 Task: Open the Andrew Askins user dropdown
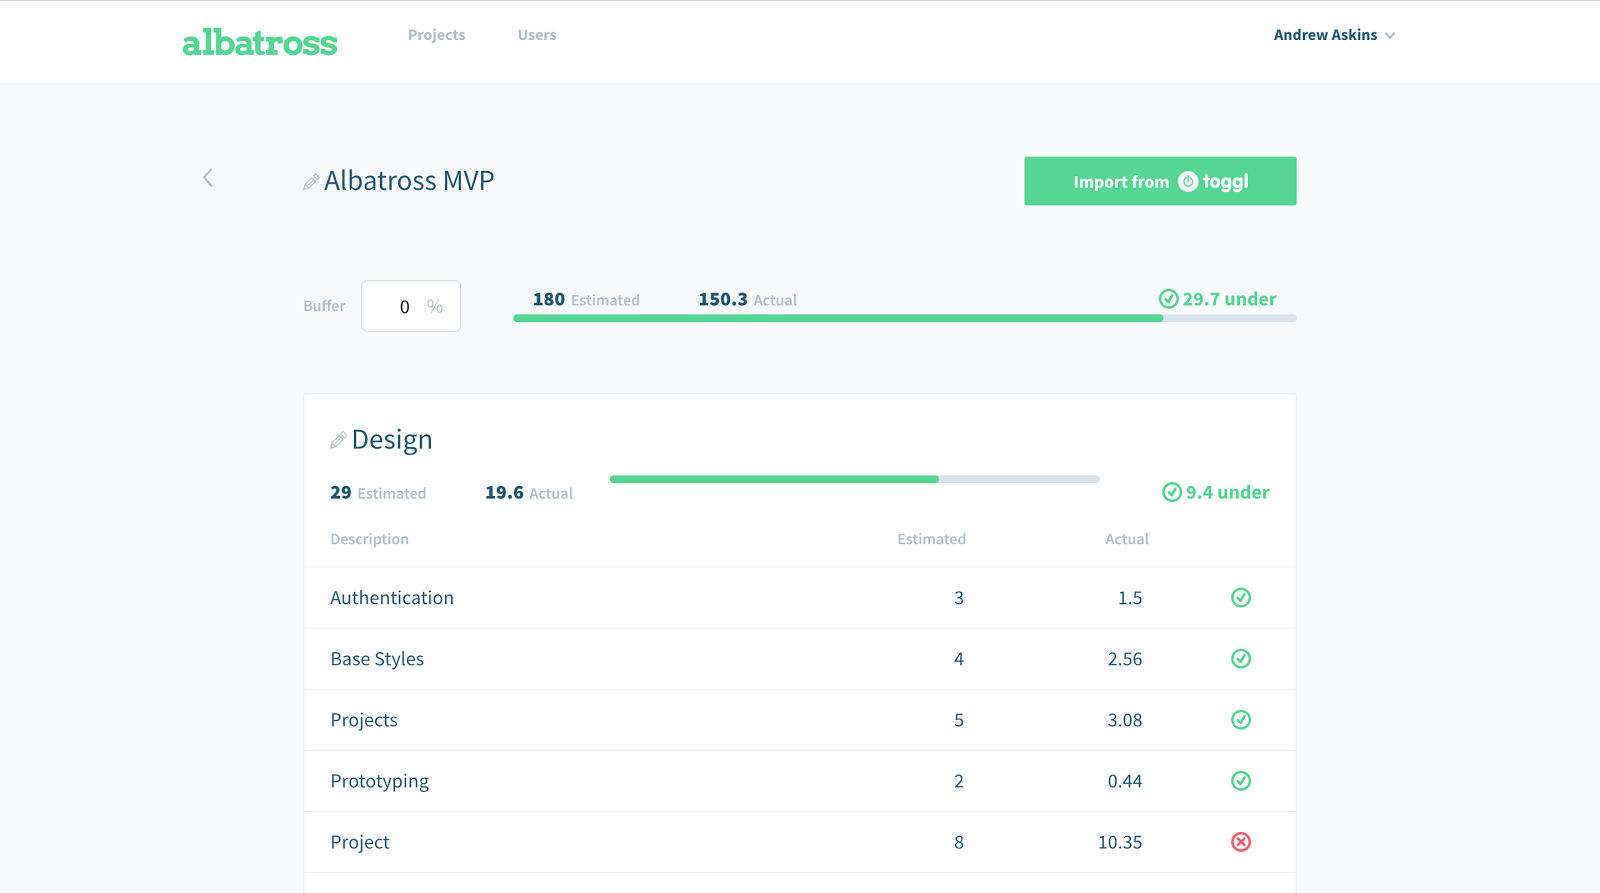(1334, 35)
